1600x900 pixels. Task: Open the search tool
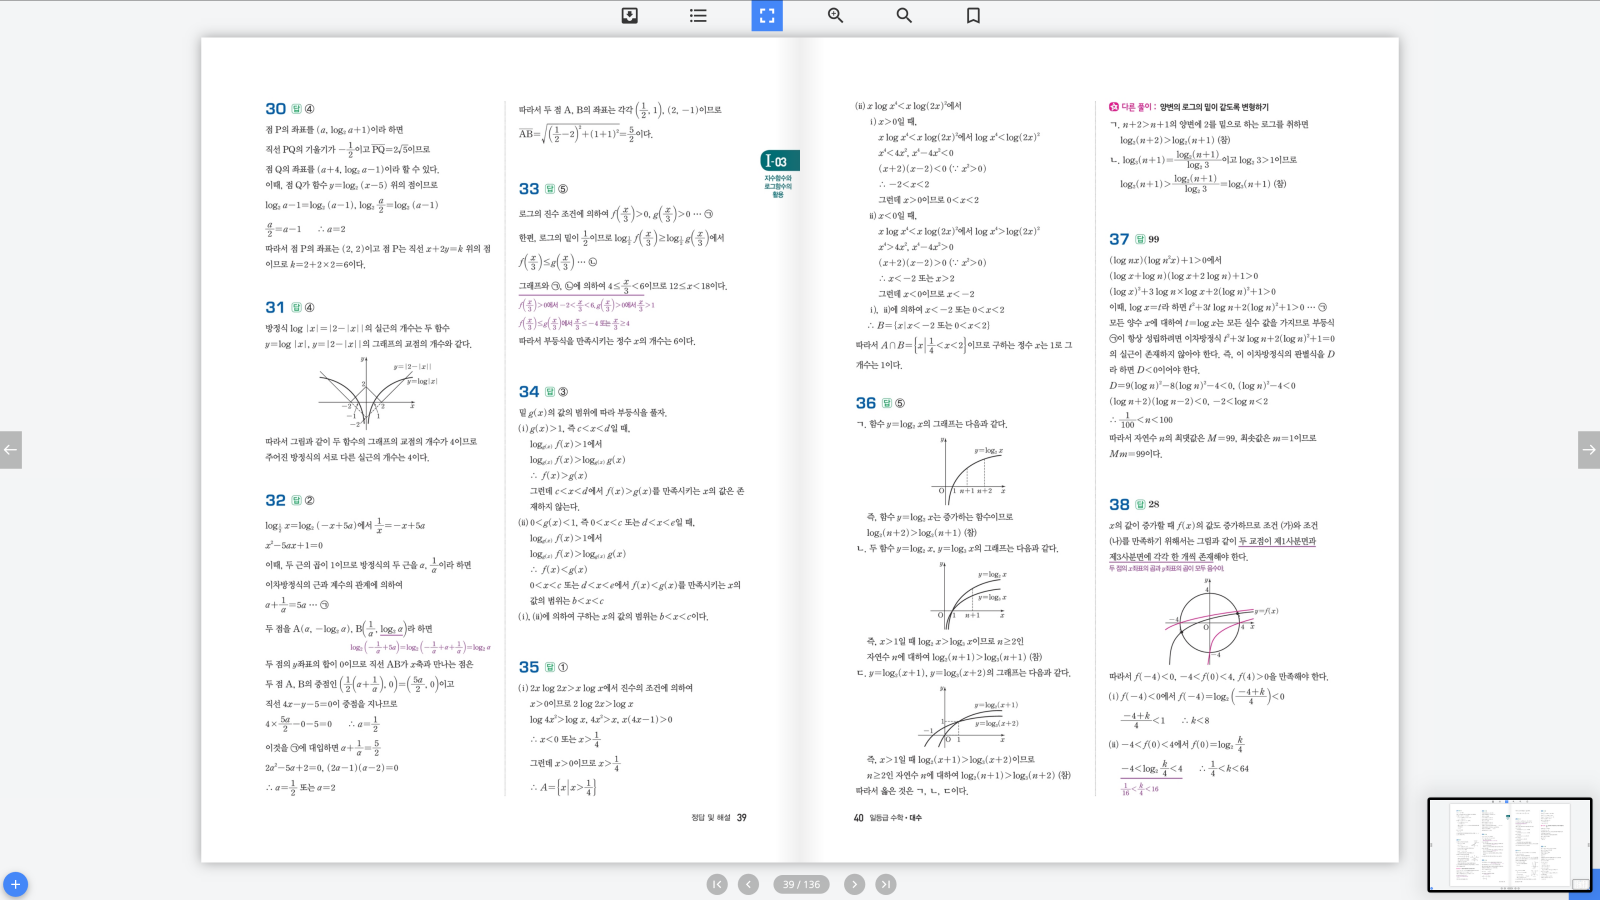pos(904,15)
